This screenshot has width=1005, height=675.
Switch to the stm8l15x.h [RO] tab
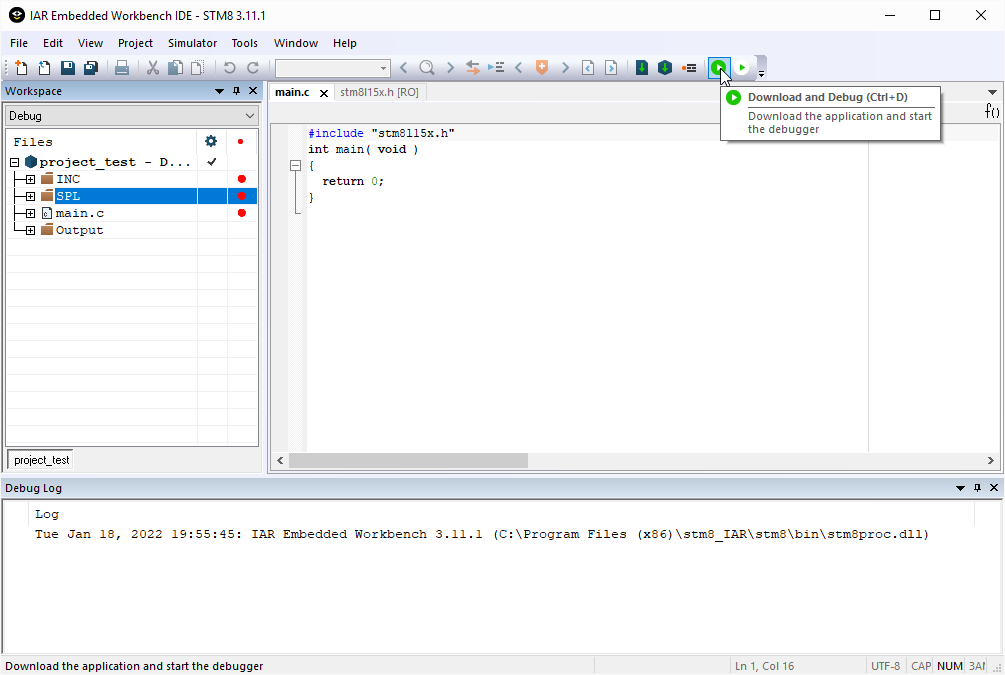pos(379,92)
